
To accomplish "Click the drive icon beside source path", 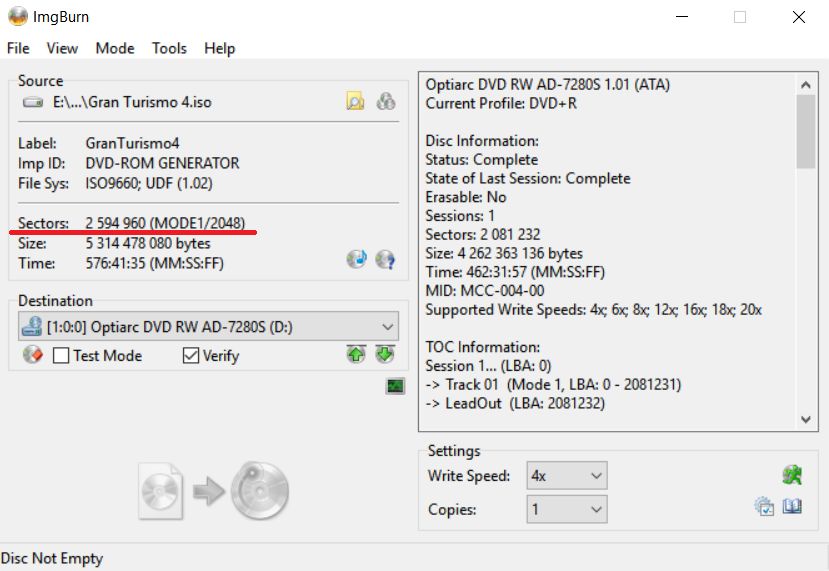I will 33,102.
